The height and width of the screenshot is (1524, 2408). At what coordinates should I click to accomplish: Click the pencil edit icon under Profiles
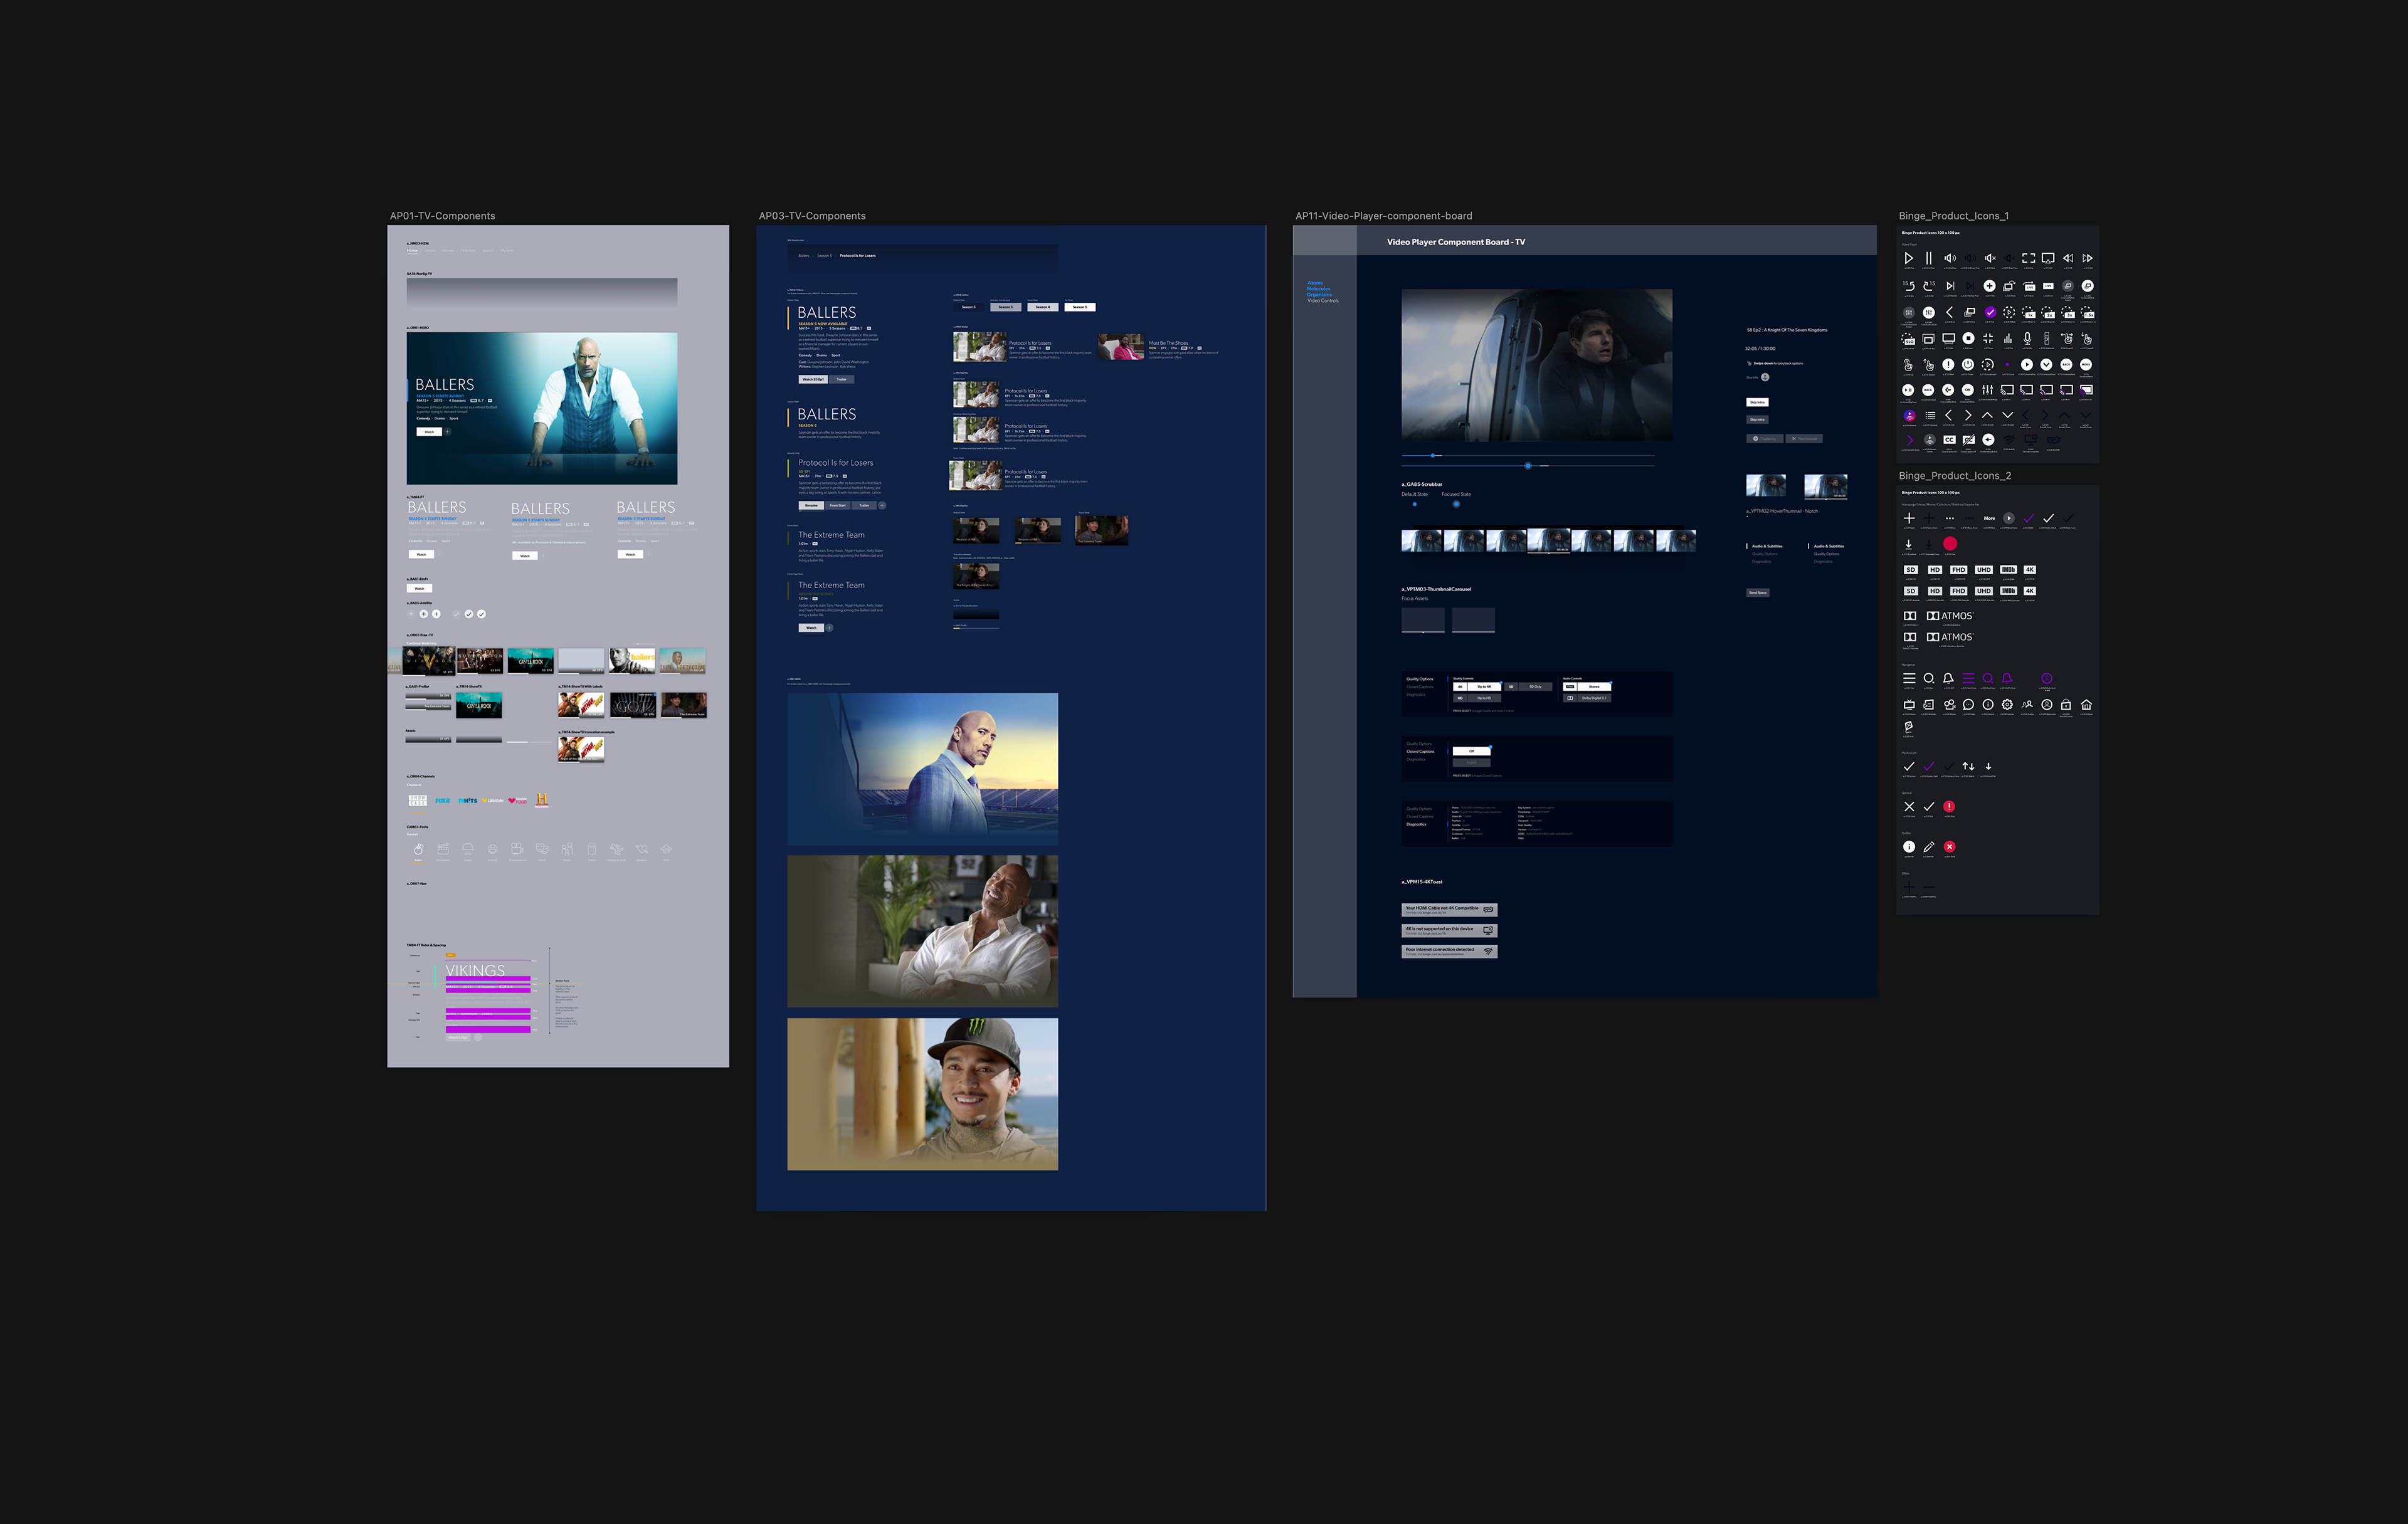1929,847
